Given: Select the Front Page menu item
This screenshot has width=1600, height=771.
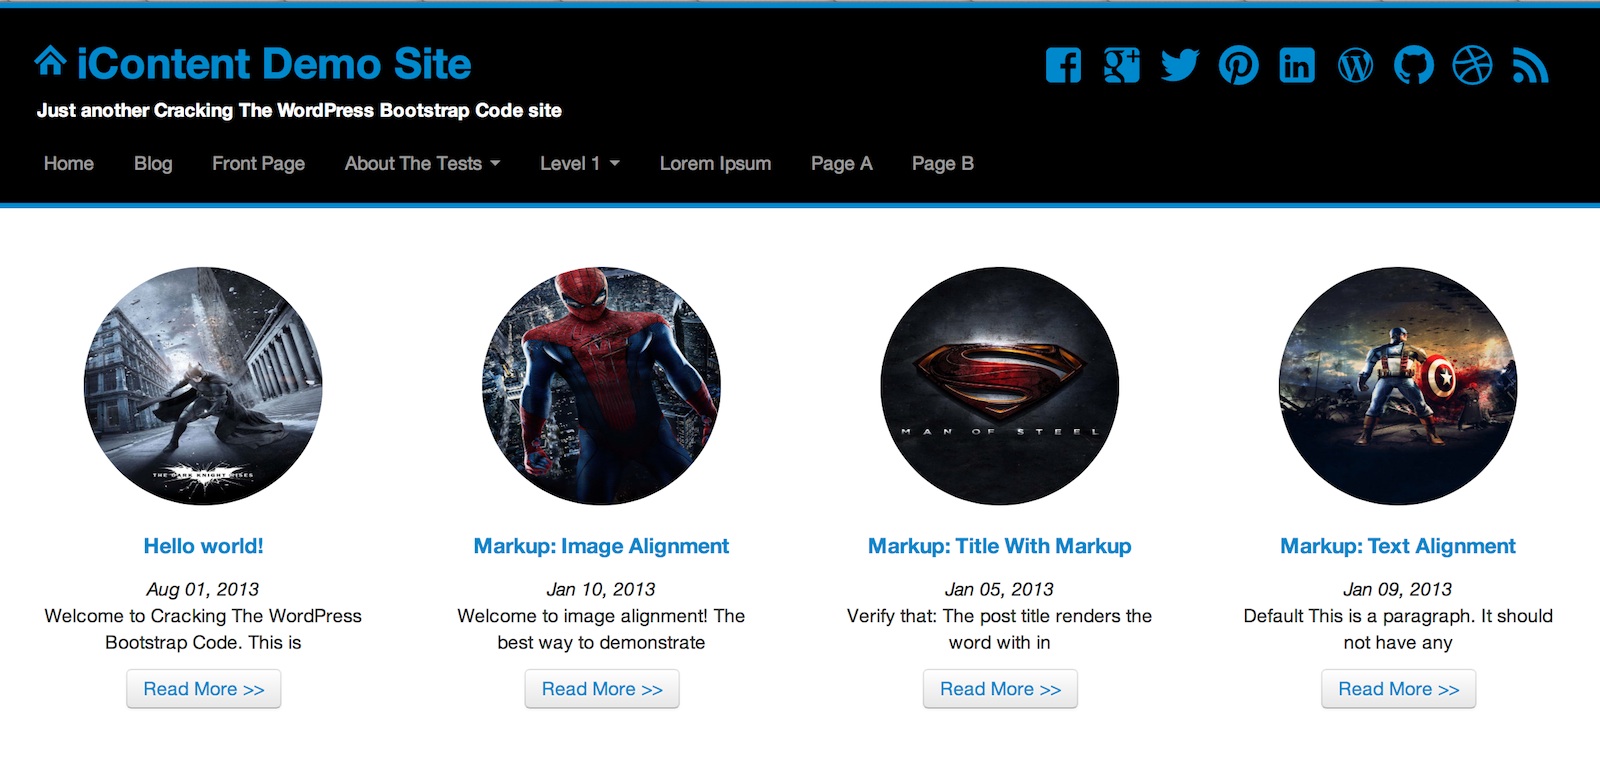Looking at the screenshot, I should 258,164.
